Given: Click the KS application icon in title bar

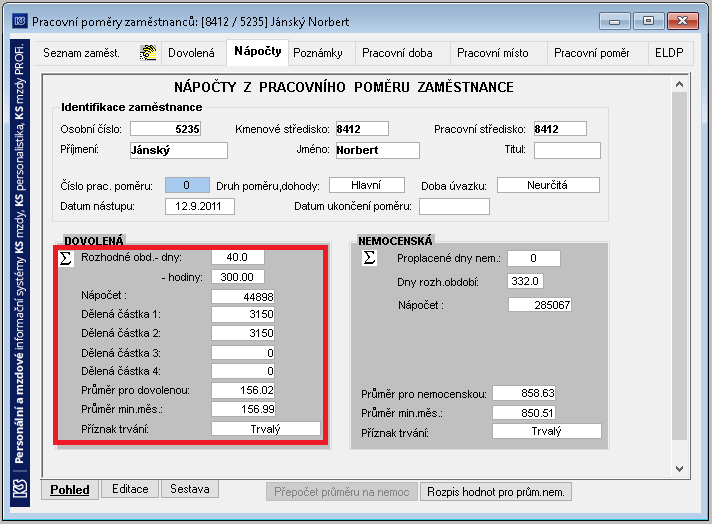Looking at the screenshot, I should click(x=20, y=21).
